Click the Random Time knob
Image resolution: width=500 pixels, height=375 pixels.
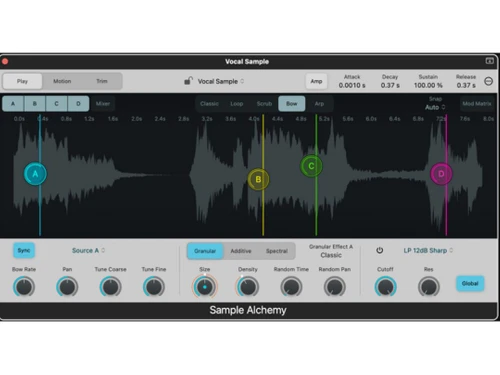pos(291,287)
